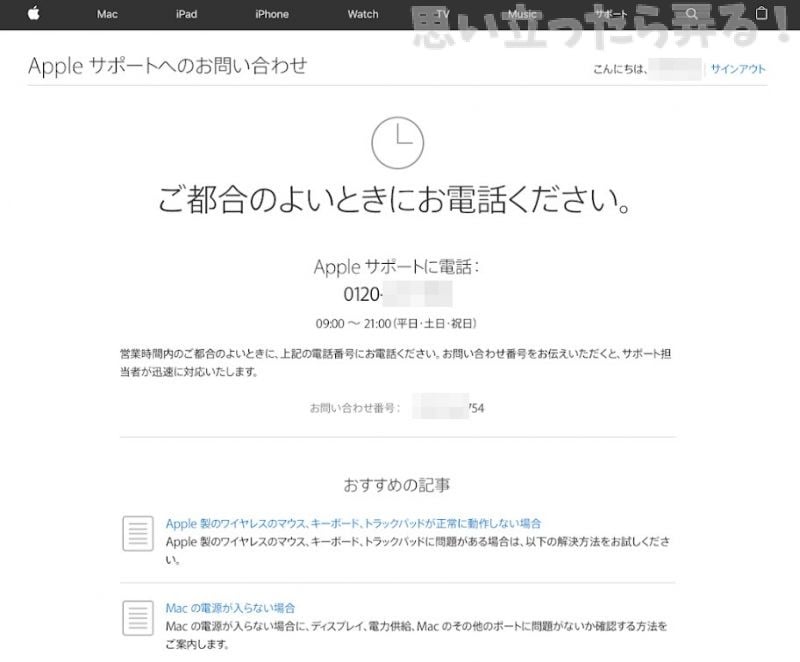Open the Mac の電源が入らない場合 link
The width and height of the screenshot is (800, 662).
tap(230, 608)
